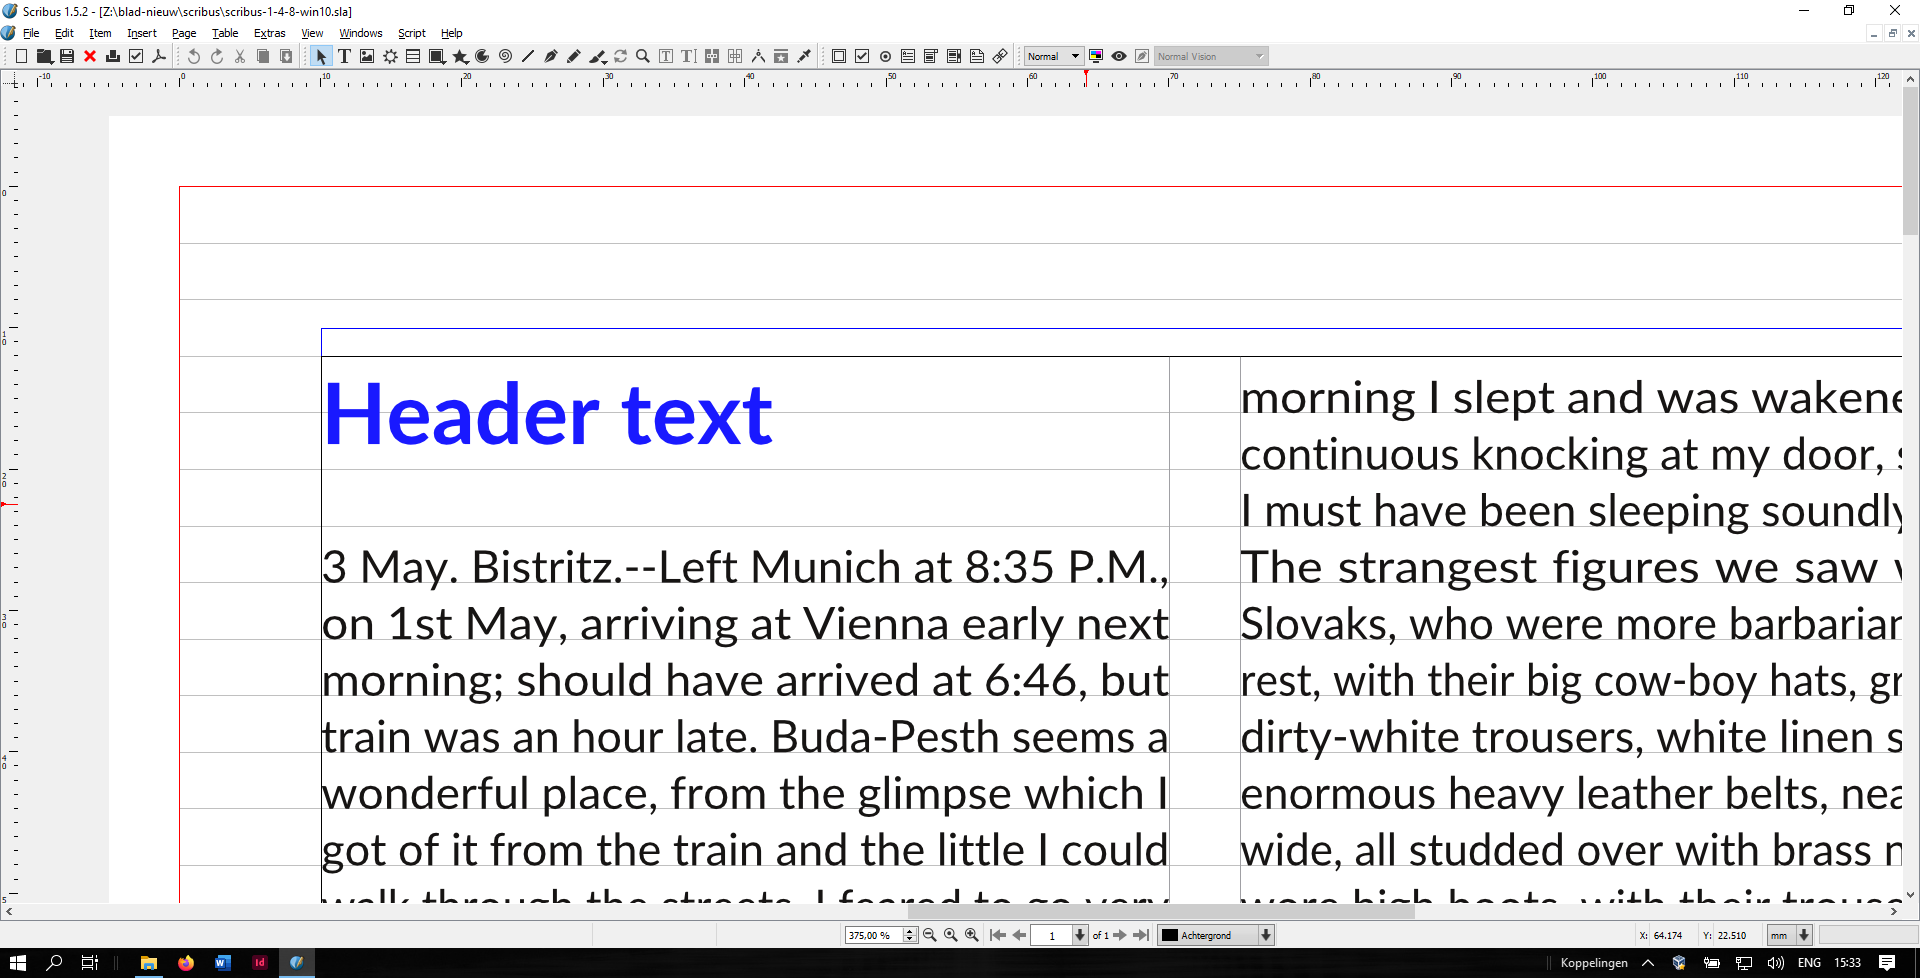Toggle edit in preview mode button
The image size is (1920, 978).
[1142, 57]
